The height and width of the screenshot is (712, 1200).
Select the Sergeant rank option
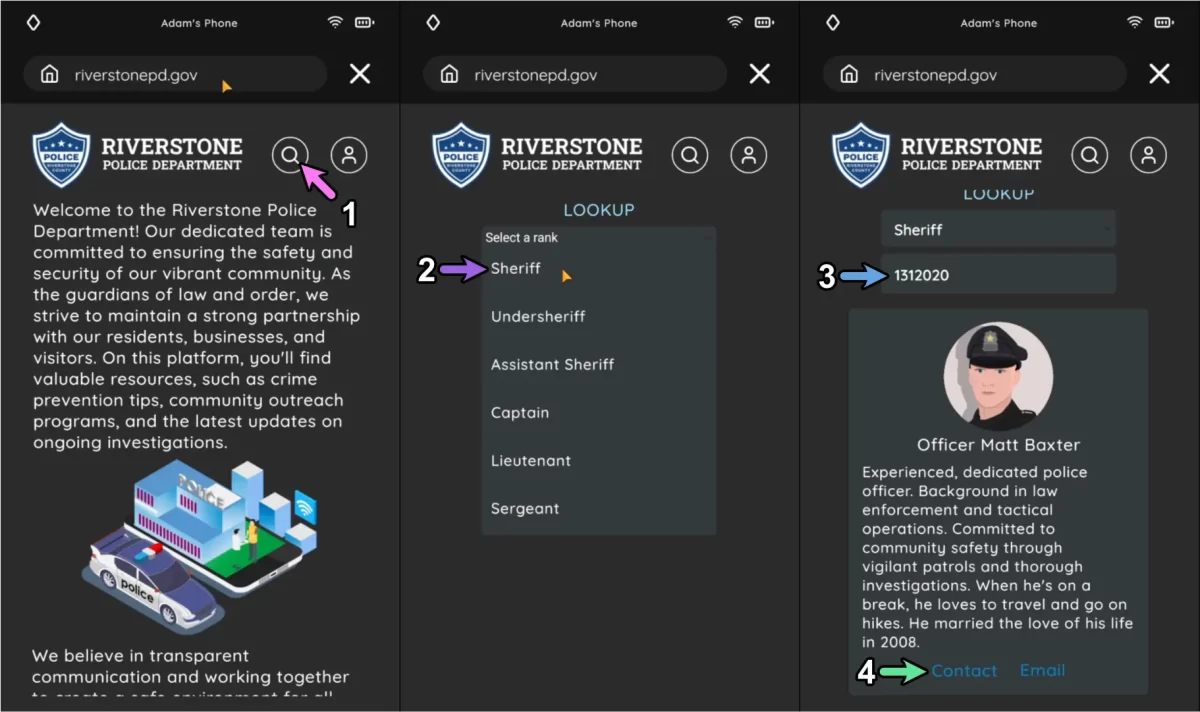[x=525, y=508]
